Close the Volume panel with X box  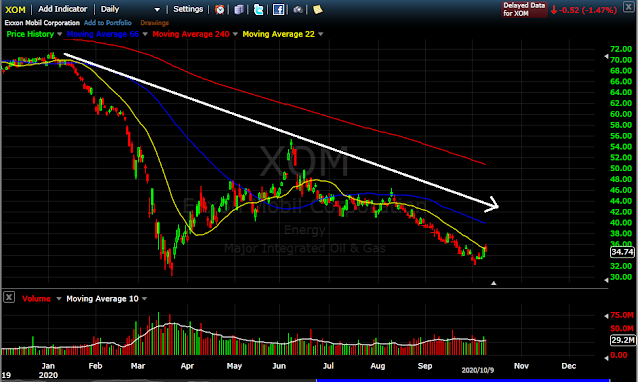coord(9,297)
